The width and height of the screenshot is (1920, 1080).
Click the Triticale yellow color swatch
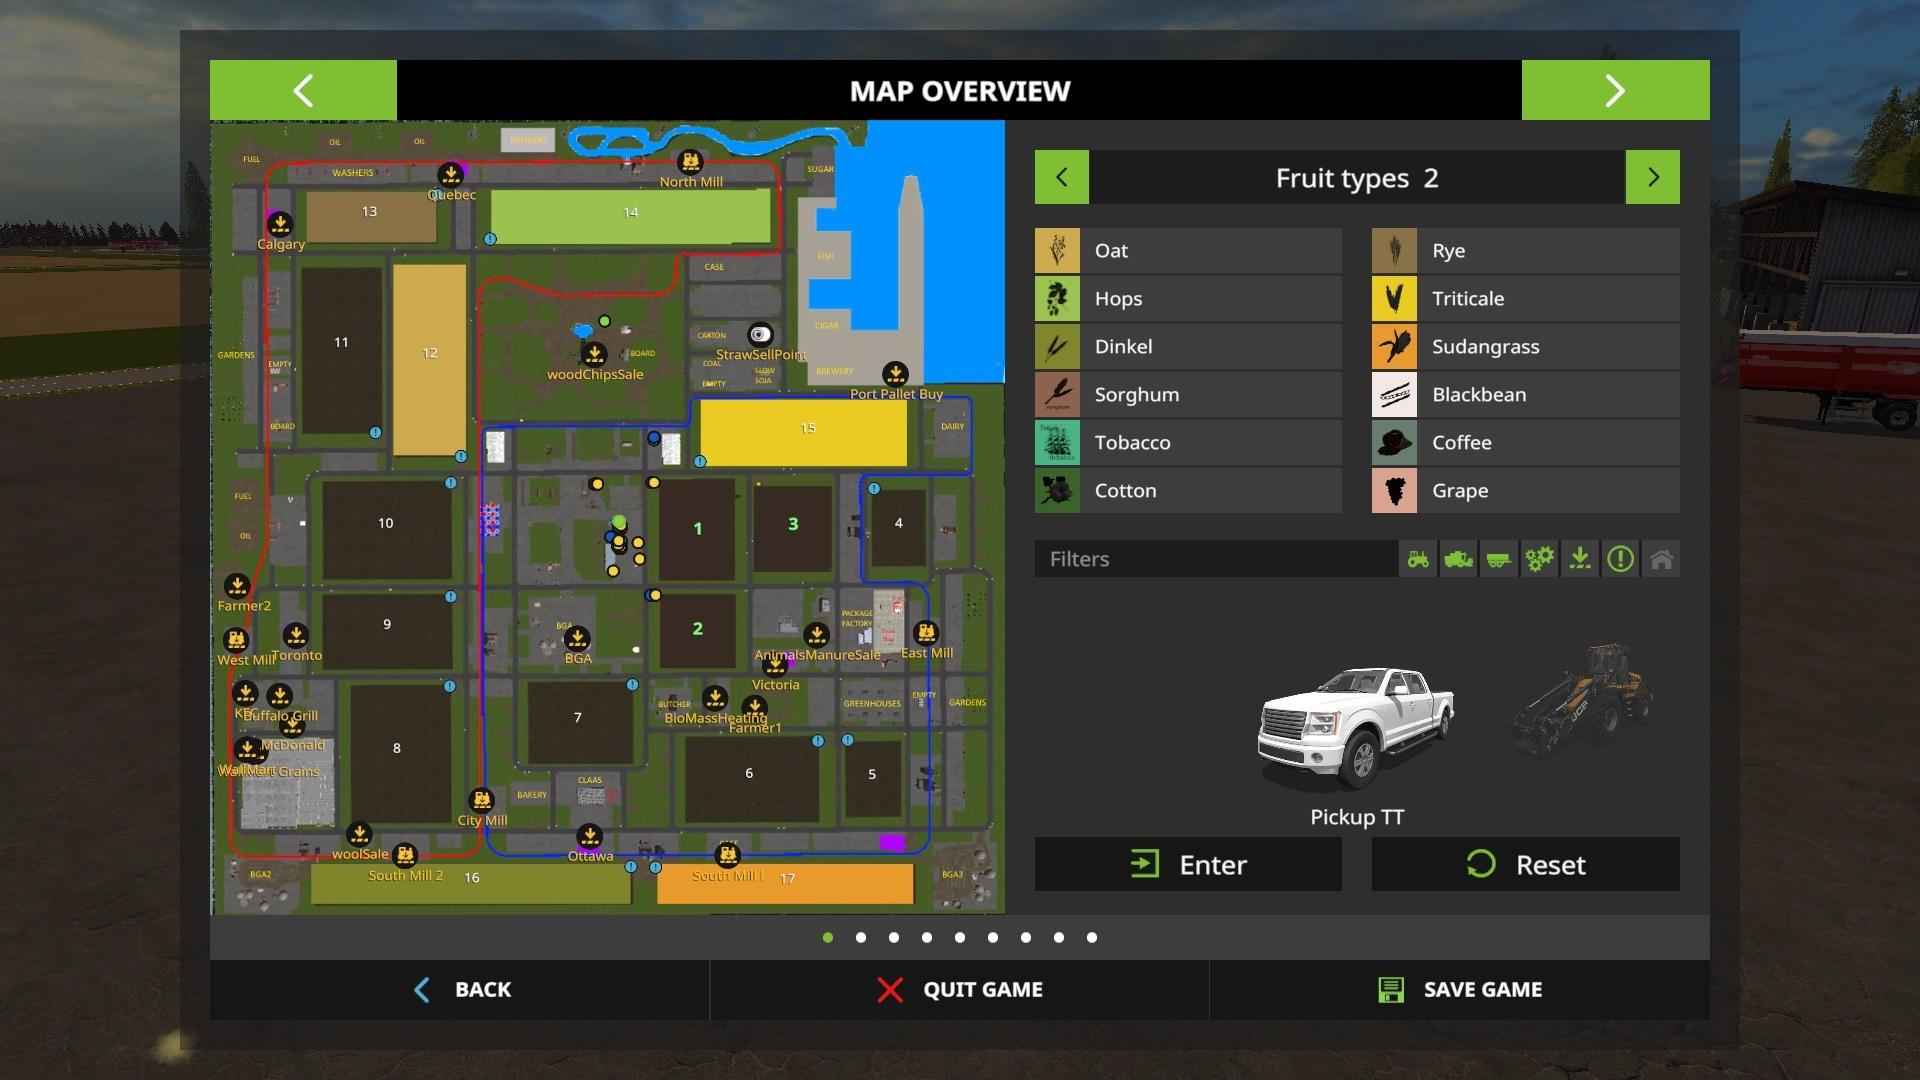tap(1394, 298)
